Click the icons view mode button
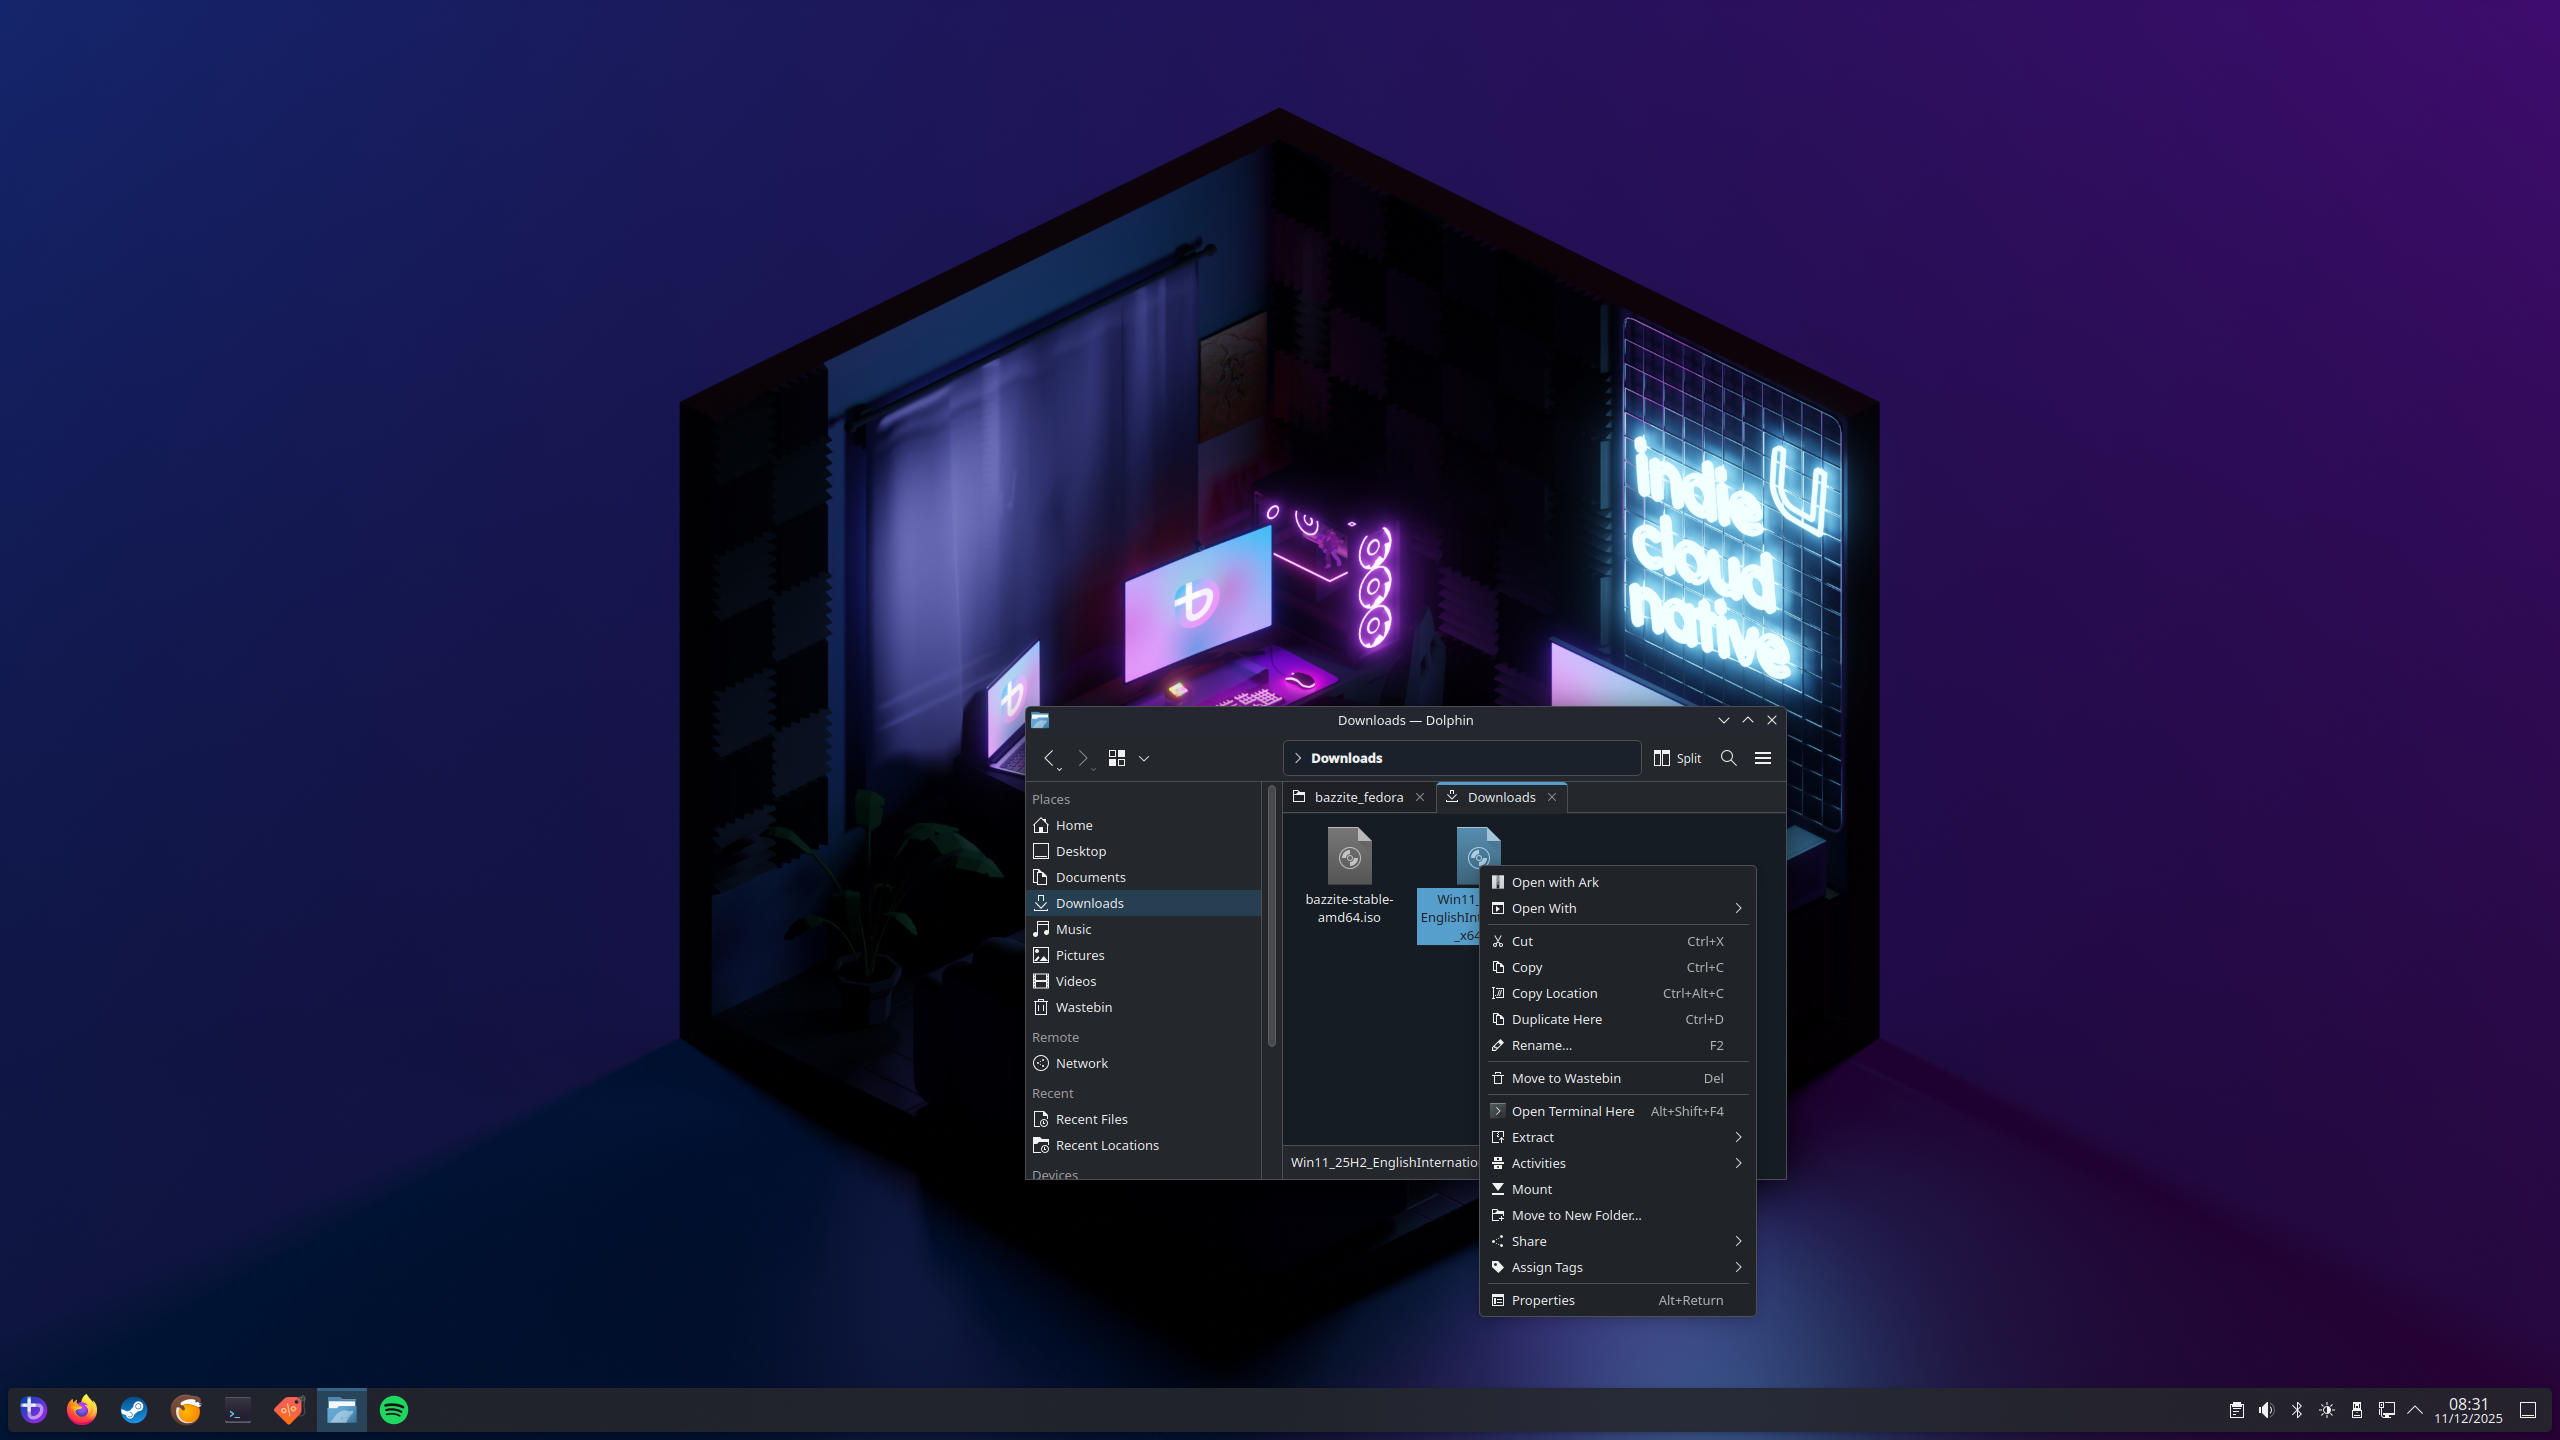 coord(1117,758)
